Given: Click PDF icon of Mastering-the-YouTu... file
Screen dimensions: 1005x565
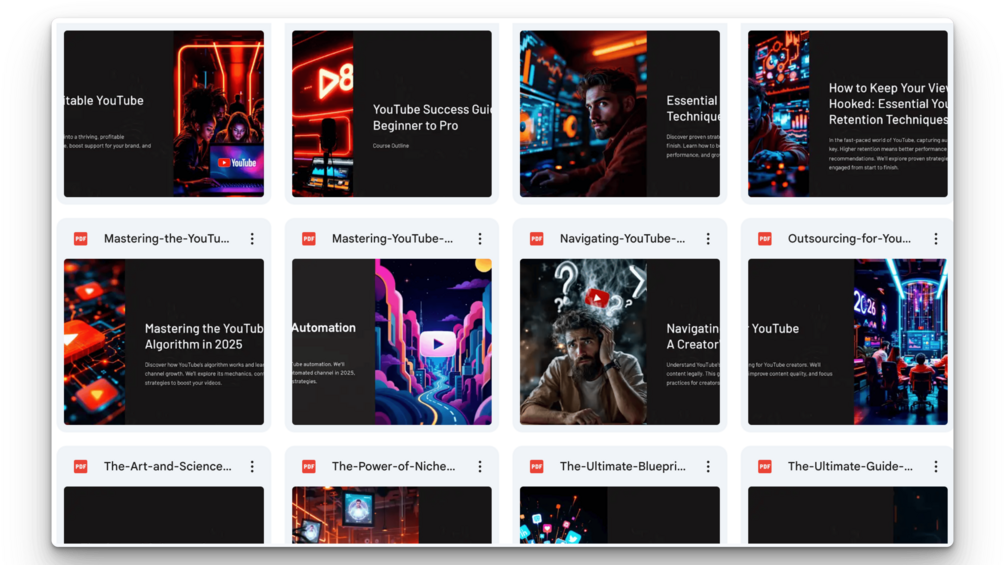Looking at the screenshot, I should [81, 238].
